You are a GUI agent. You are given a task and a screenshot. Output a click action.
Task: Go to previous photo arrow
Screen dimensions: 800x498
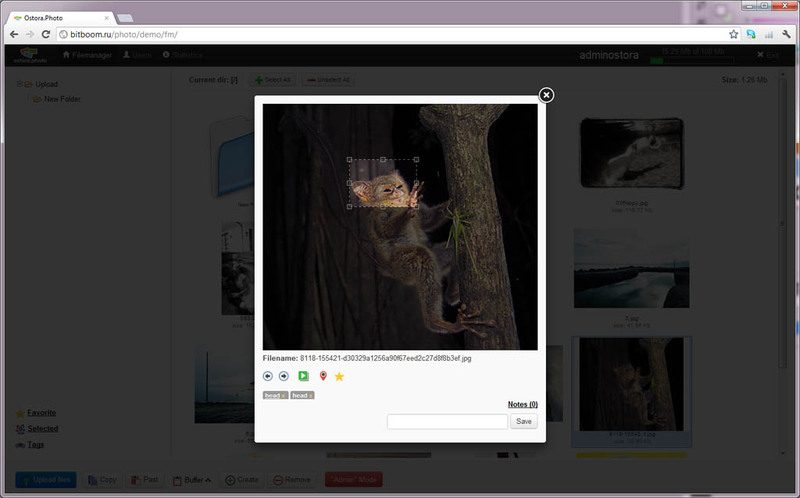268,376
